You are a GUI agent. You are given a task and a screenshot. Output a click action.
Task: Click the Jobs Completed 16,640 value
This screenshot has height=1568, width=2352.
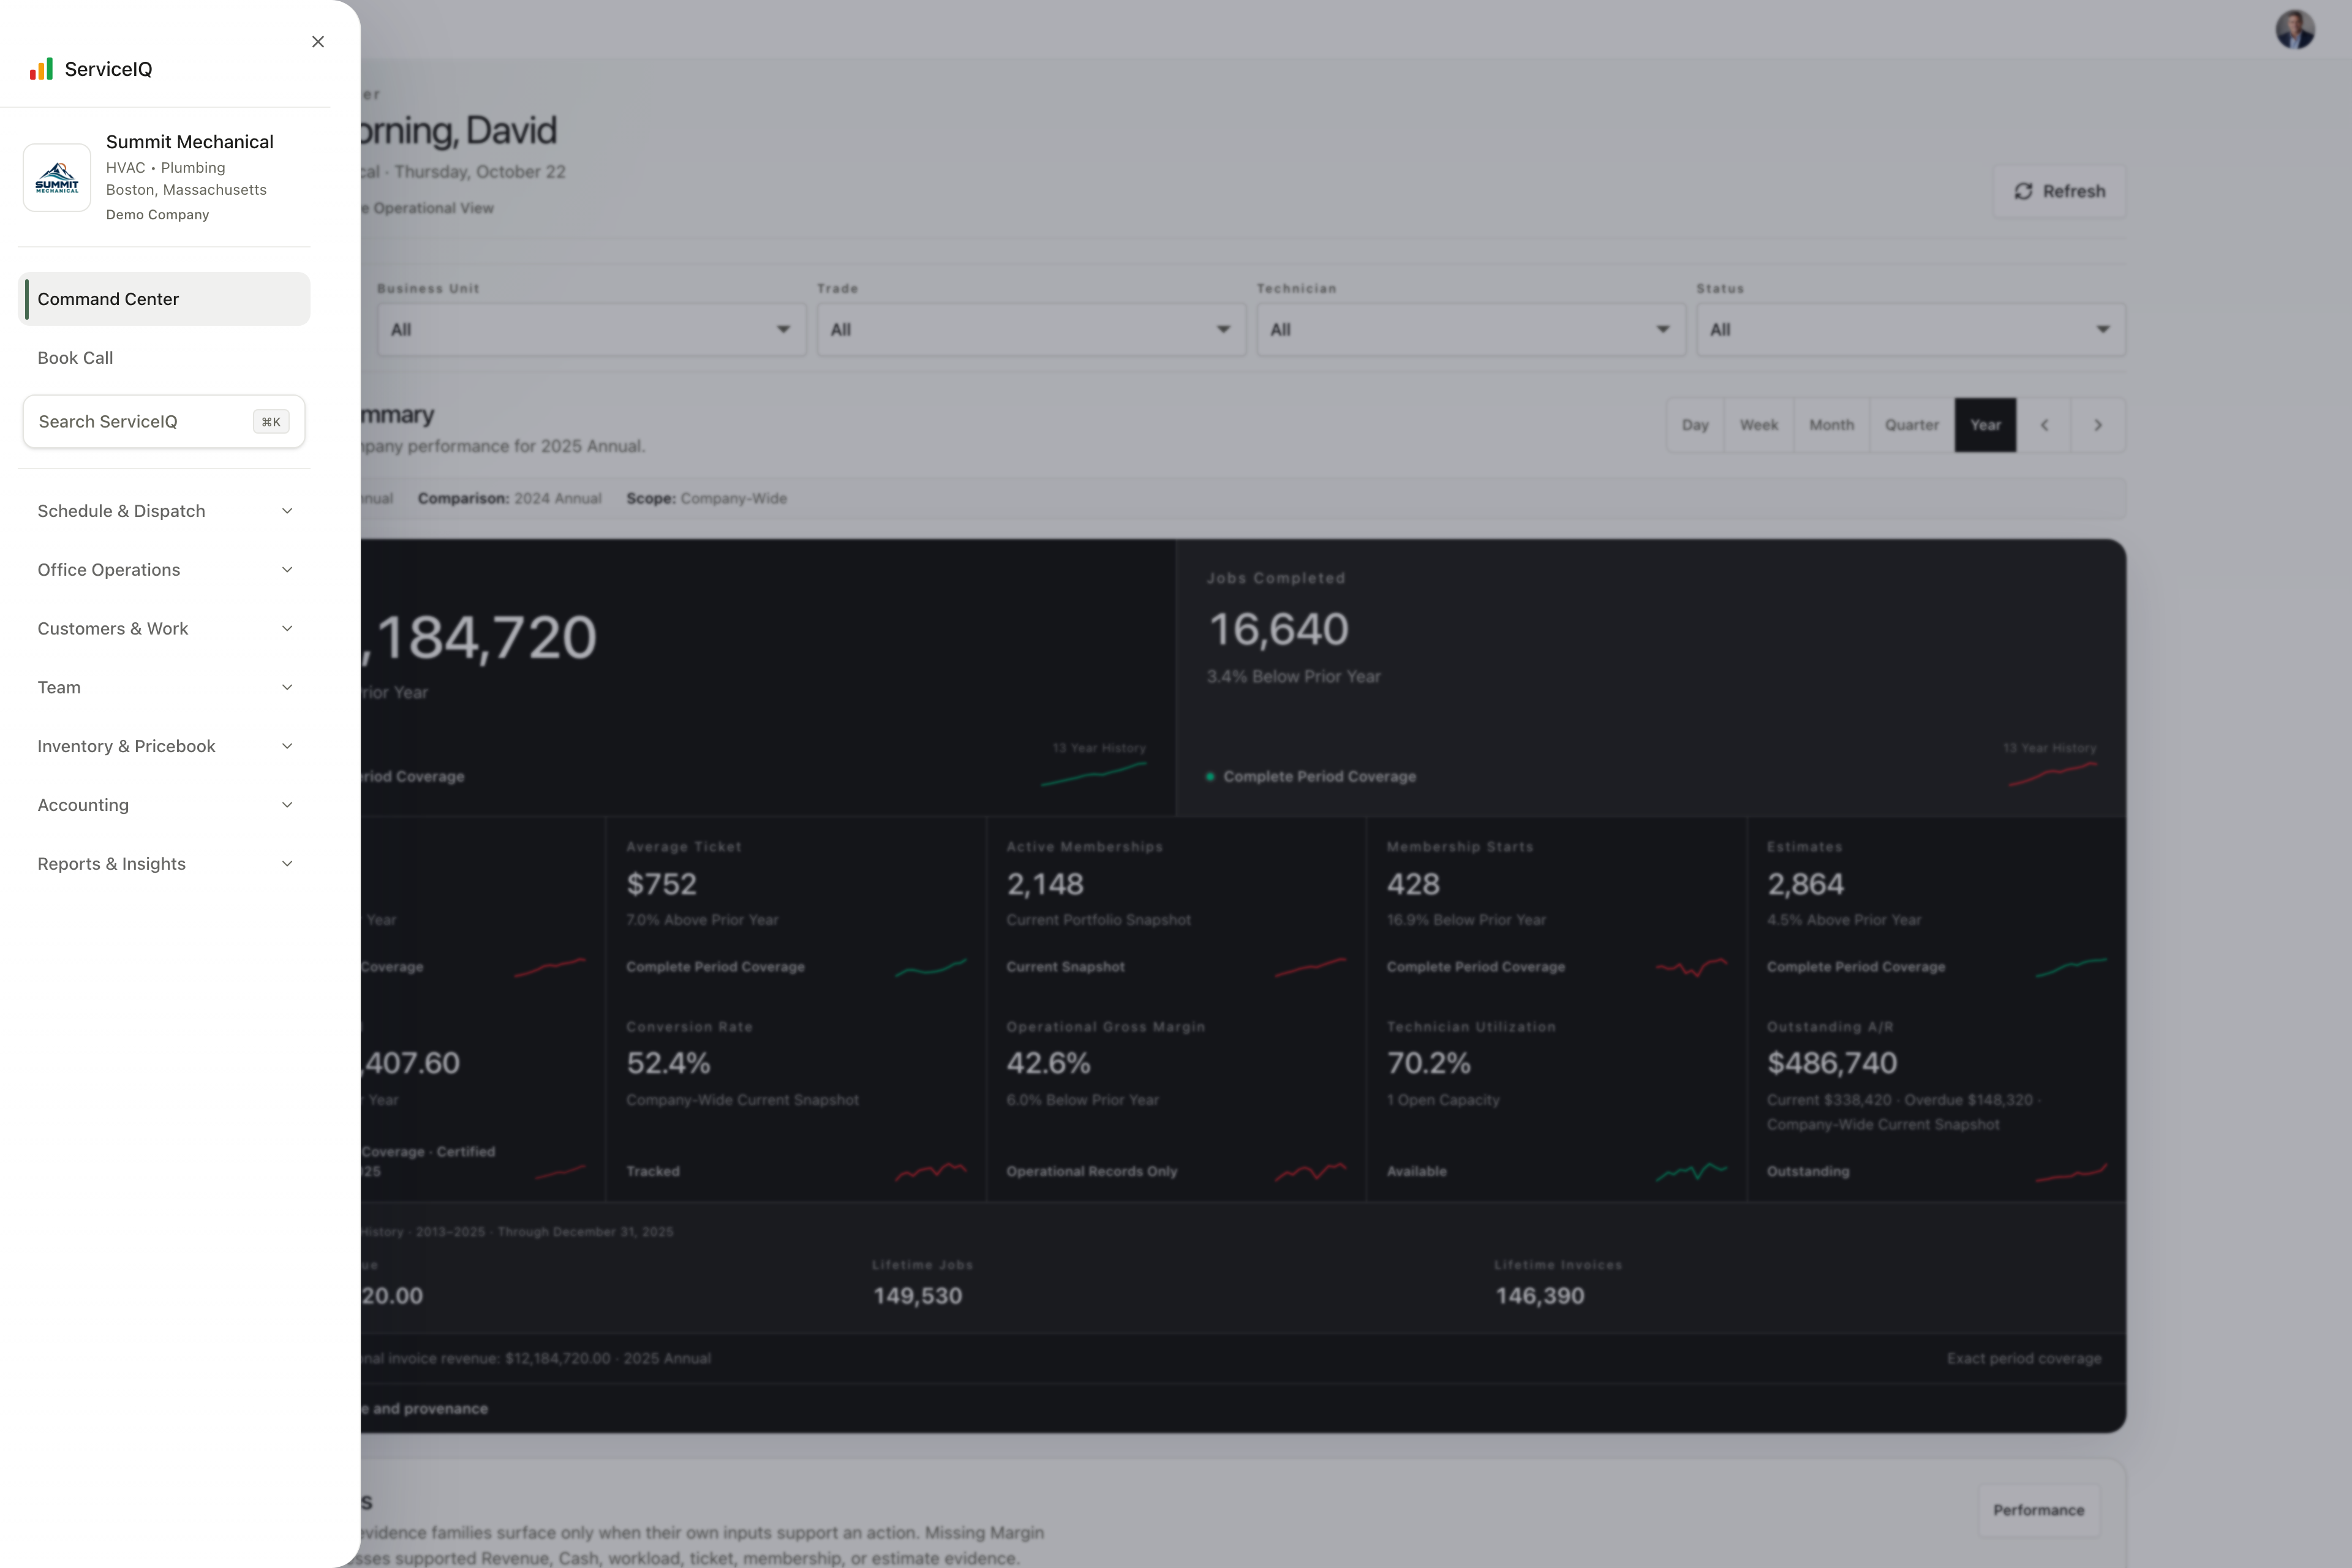(1279, 630)
